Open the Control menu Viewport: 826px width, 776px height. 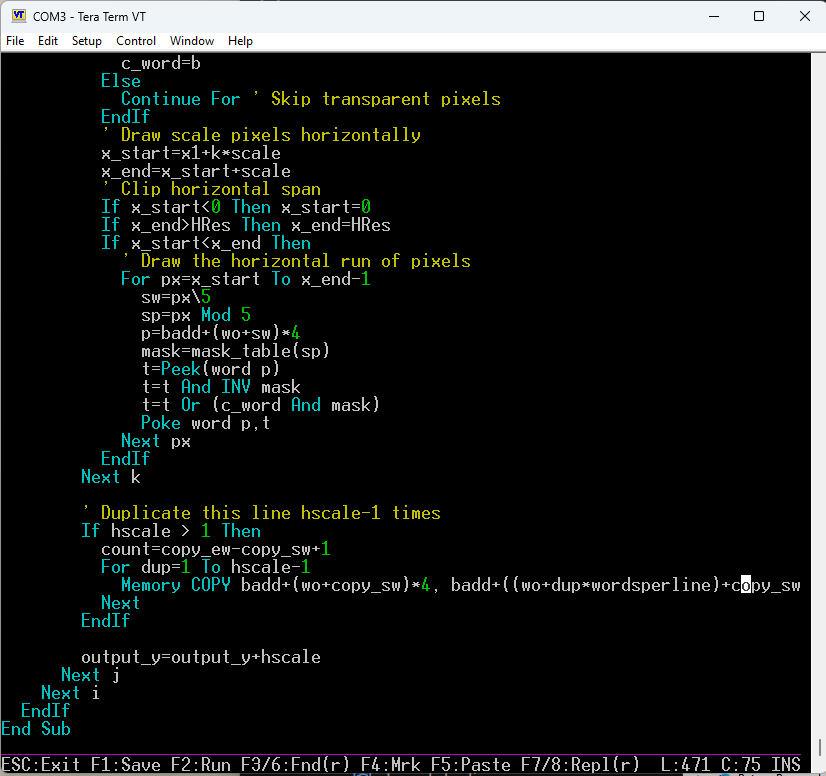click(x=136, y=41)
